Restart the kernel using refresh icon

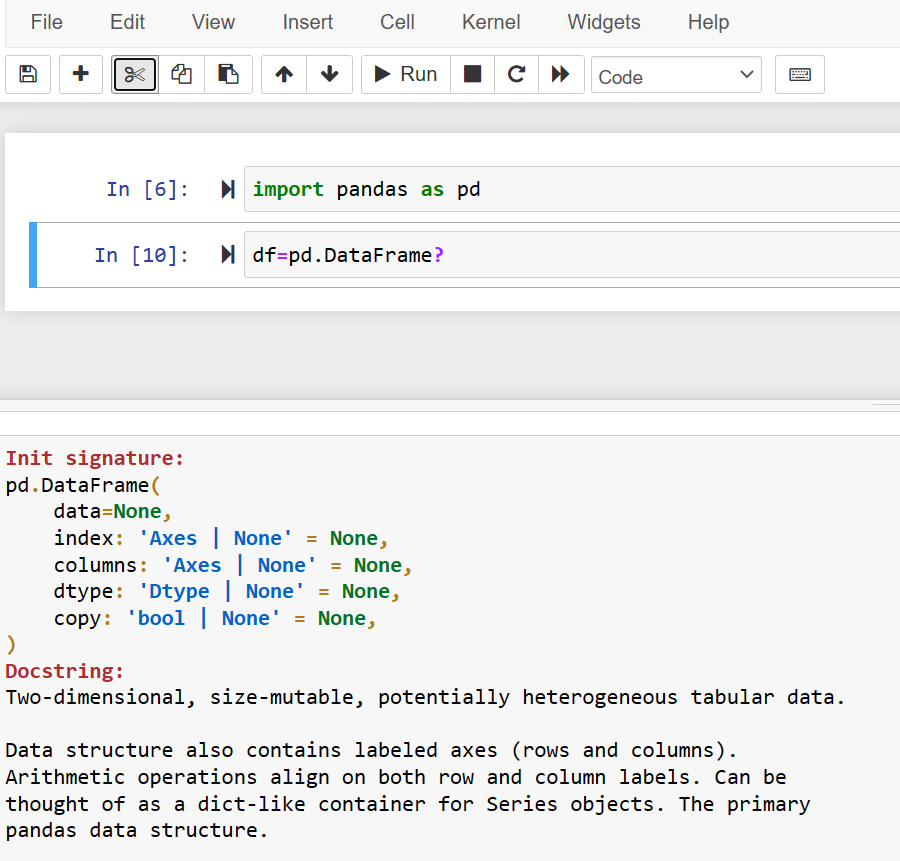516,74
